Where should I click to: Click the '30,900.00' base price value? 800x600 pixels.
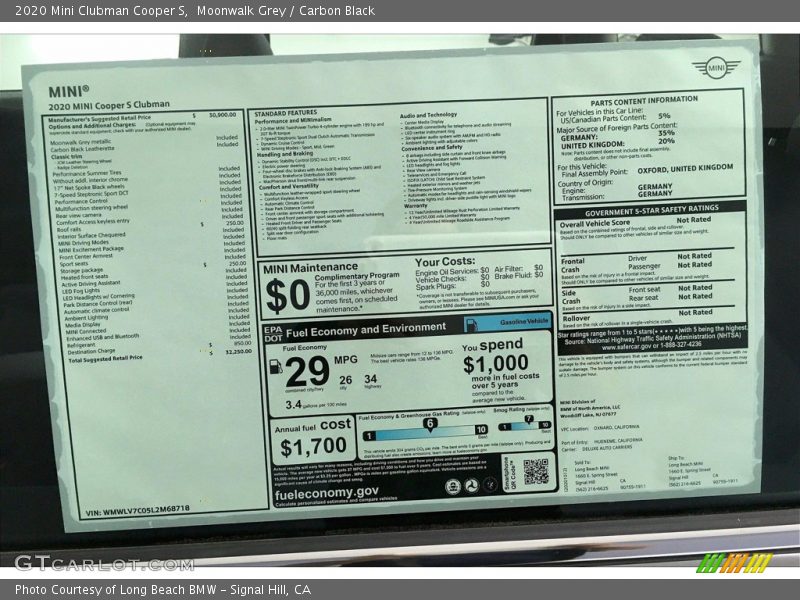(222, 115)
